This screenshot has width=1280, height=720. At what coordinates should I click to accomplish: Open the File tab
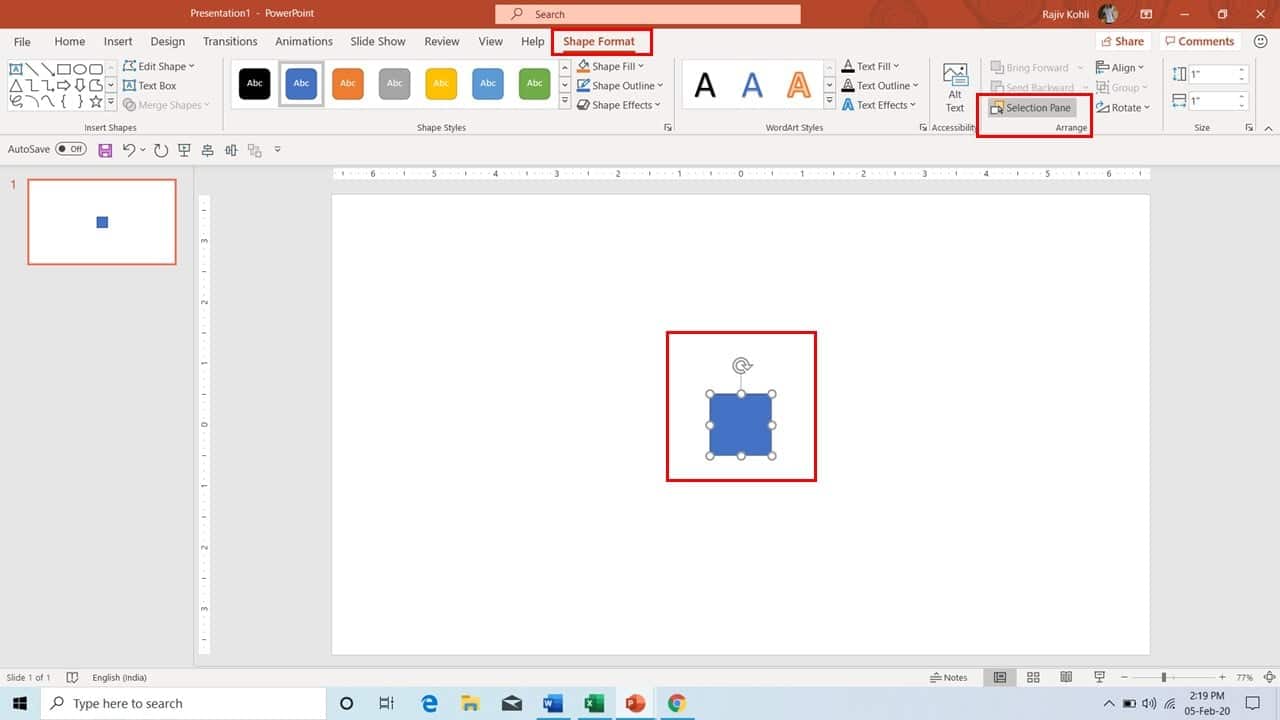tap(22, 42)
